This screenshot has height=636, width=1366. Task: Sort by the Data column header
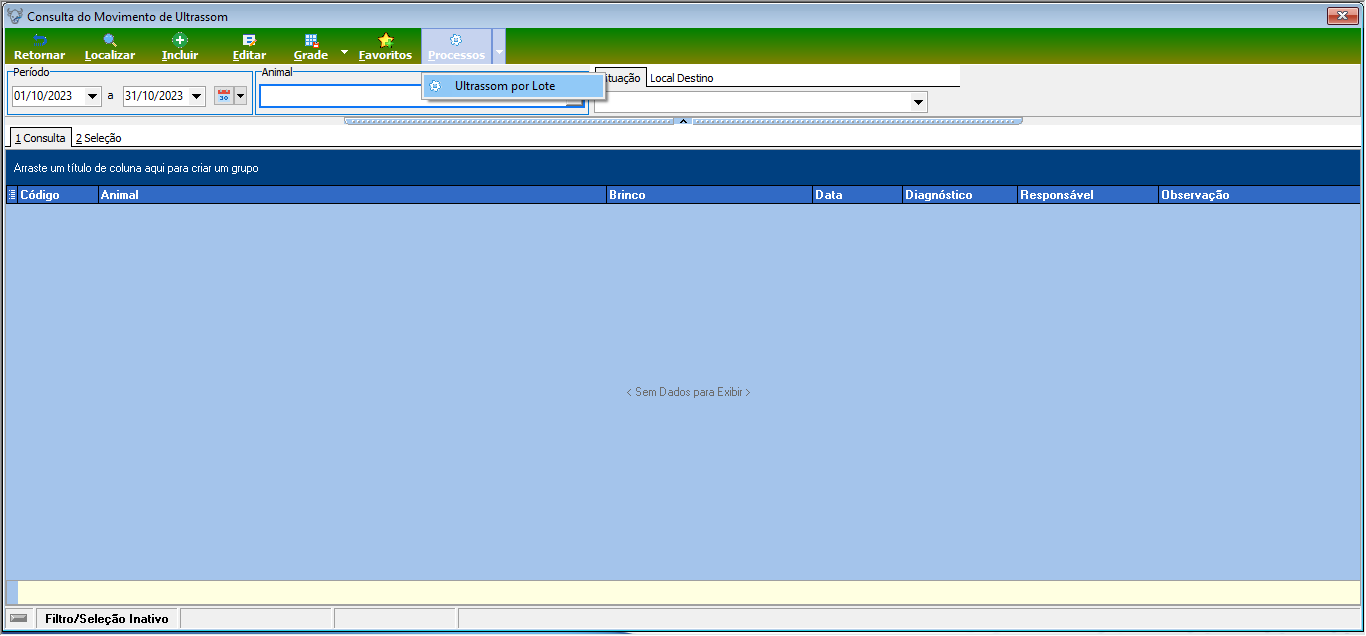click(x=857, y=195)
